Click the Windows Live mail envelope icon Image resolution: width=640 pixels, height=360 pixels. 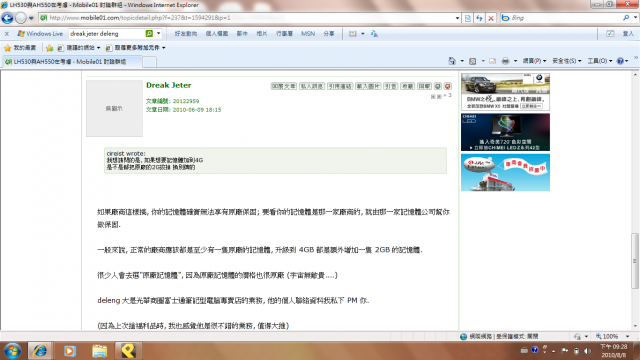click(x=353, y=34)
